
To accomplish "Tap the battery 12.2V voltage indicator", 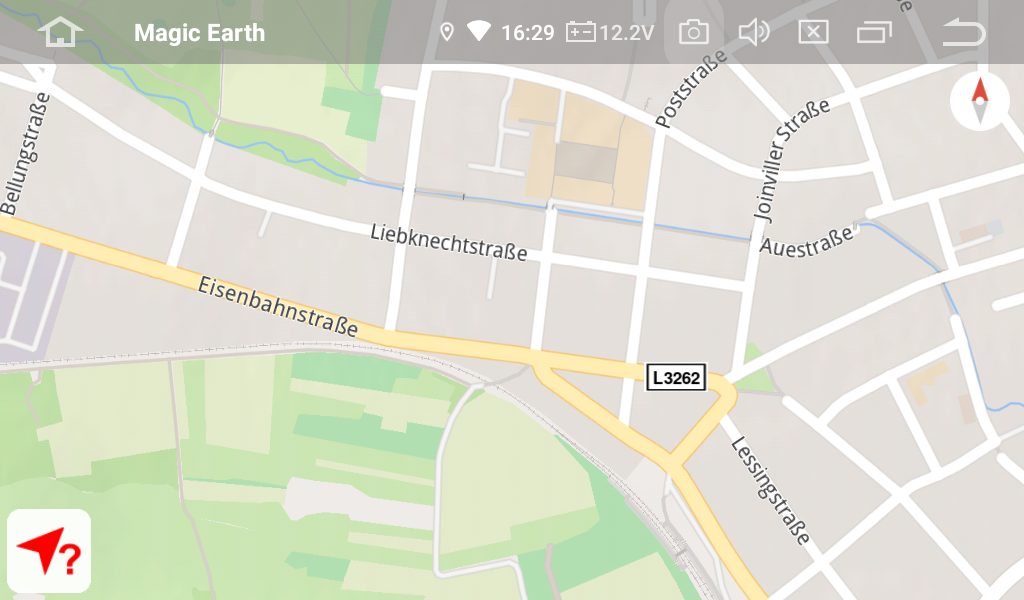I will (x=610, y=32).
